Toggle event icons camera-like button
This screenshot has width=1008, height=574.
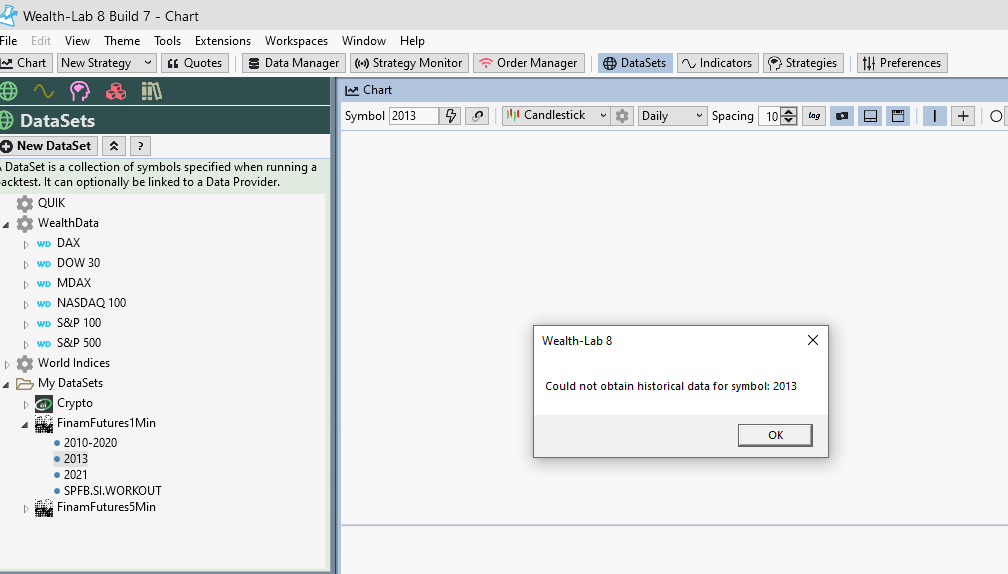coord(842,116)
